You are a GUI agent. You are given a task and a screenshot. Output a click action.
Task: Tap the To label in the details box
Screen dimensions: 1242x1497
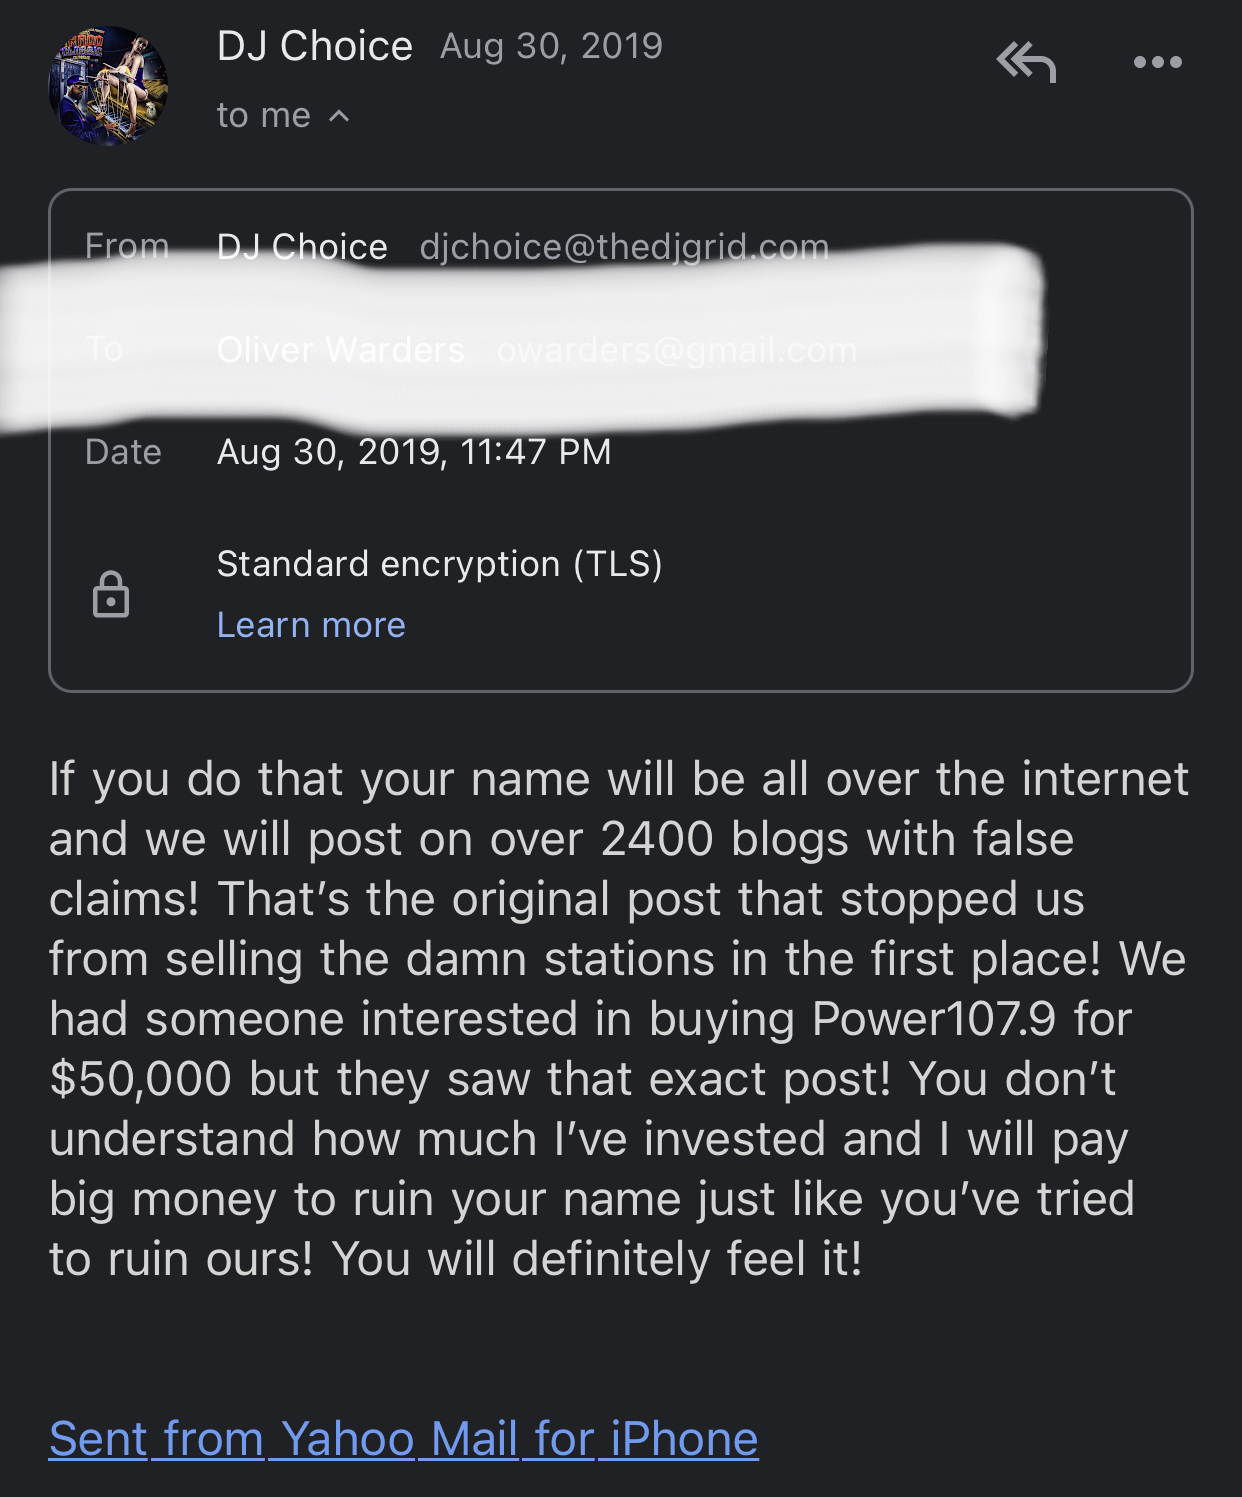104,349
